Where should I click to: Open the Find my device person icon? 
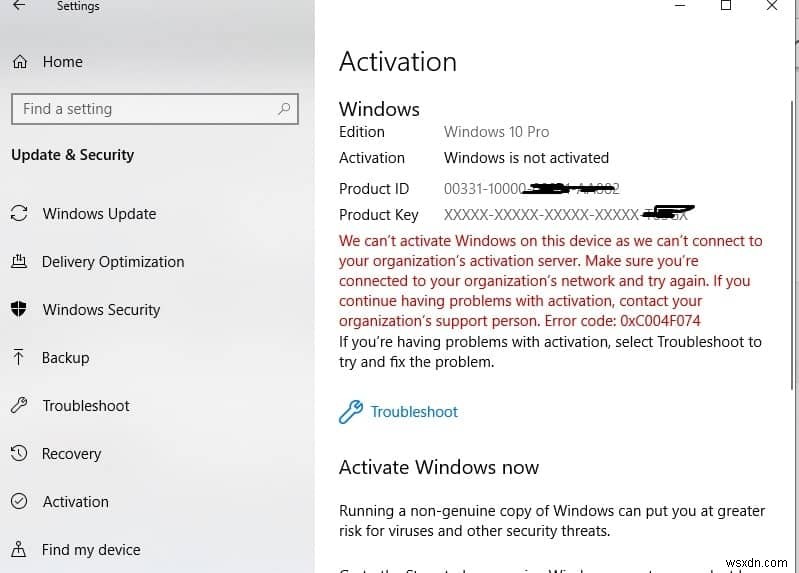click(x=19, y=549)
